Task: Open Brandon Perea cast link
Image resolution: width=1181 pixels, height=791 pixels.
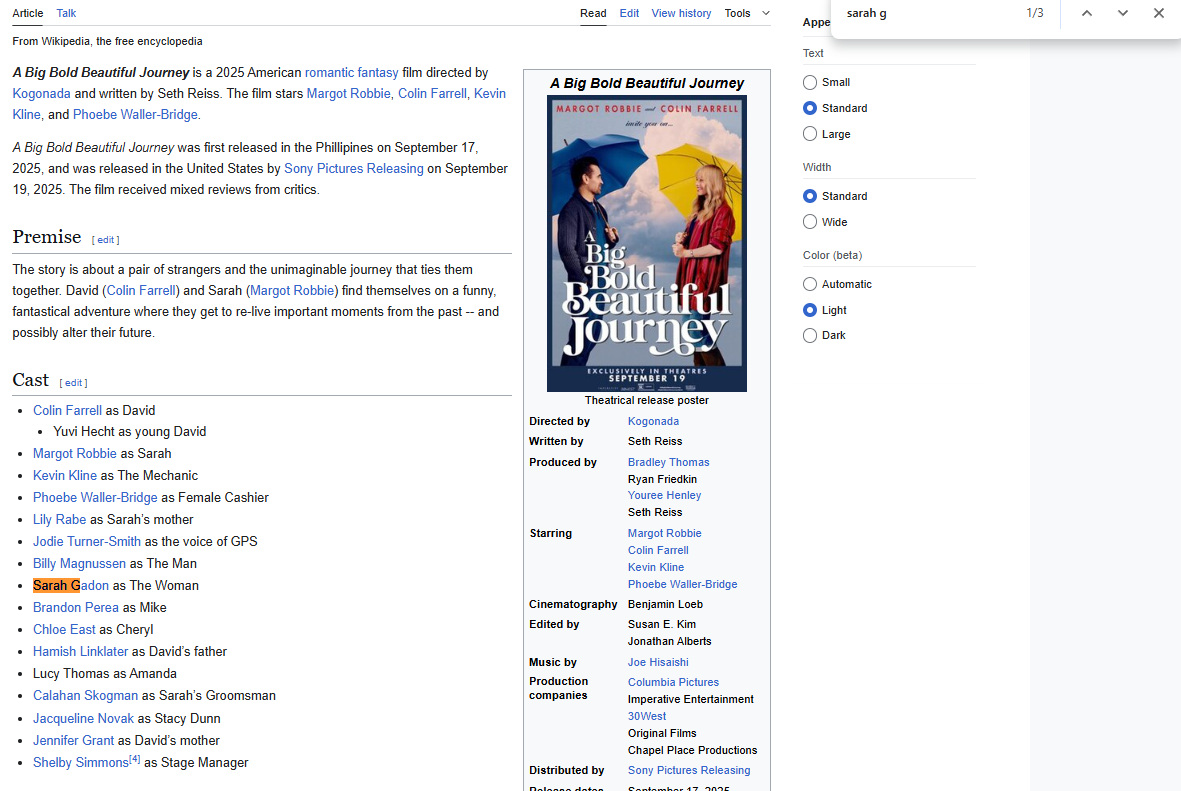Action: (75, 607)
